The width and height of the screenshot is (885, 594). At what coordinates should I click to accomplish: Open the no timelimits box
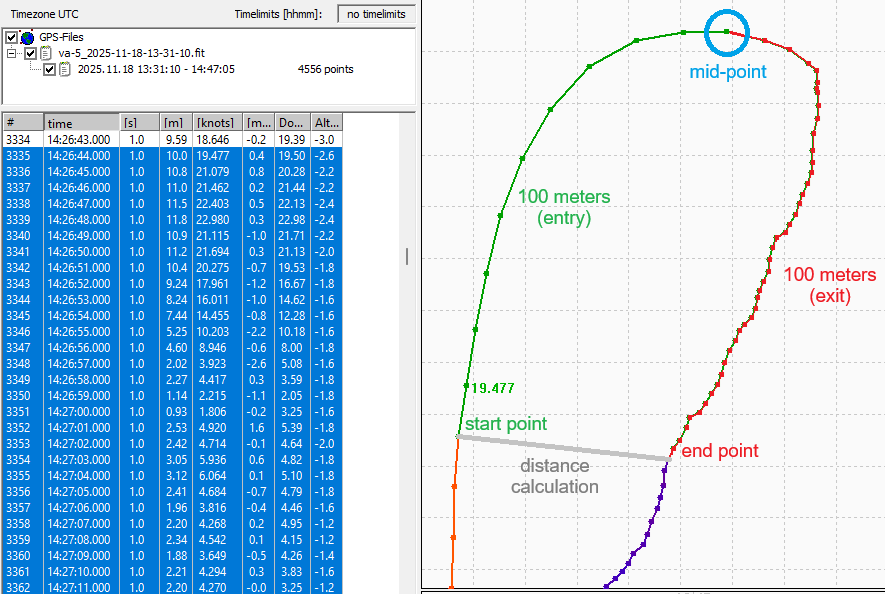pyautogui.click(x=377, y=14)
